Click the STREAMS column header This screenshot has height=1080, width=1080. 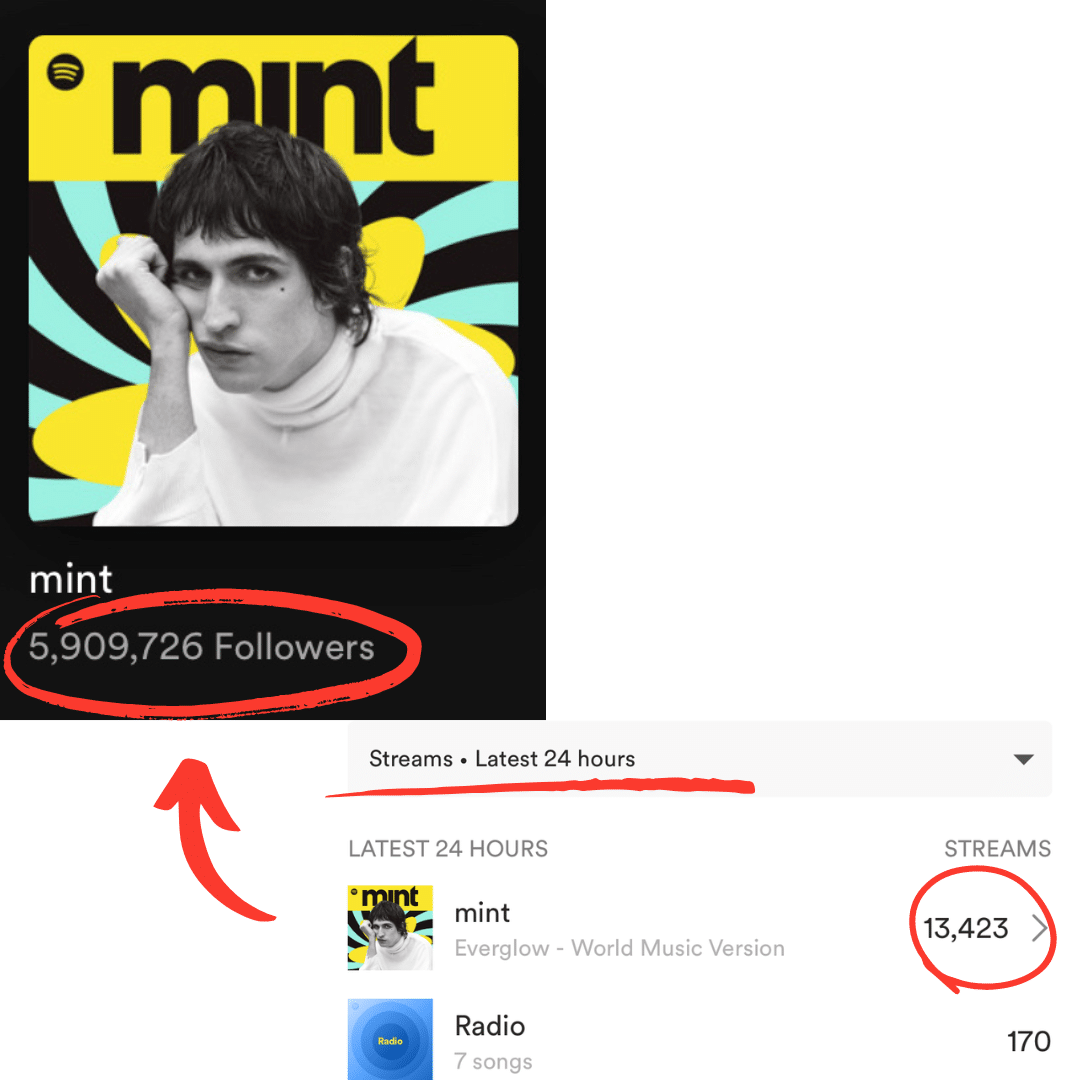(997, 849)
